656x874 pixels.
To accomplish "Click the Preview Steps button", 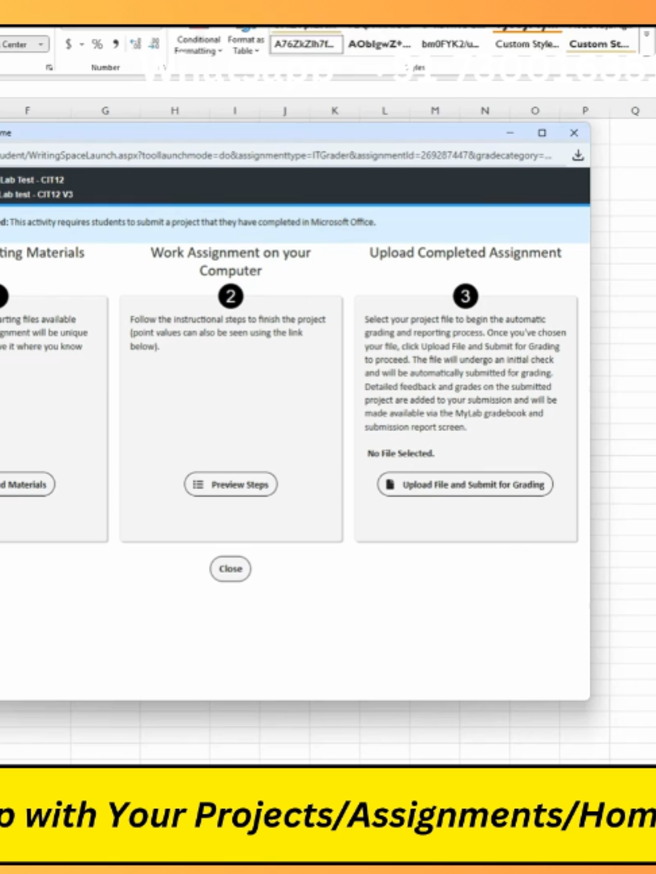I will pos(231,484).
